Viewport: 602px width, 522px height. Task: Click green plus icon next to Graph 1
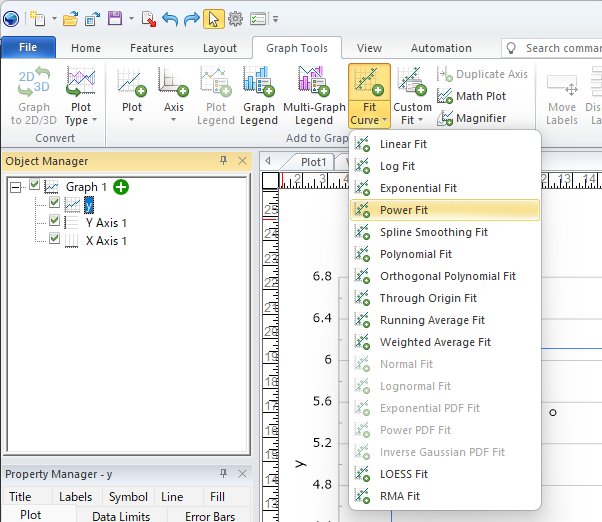[x=121, y=187]
